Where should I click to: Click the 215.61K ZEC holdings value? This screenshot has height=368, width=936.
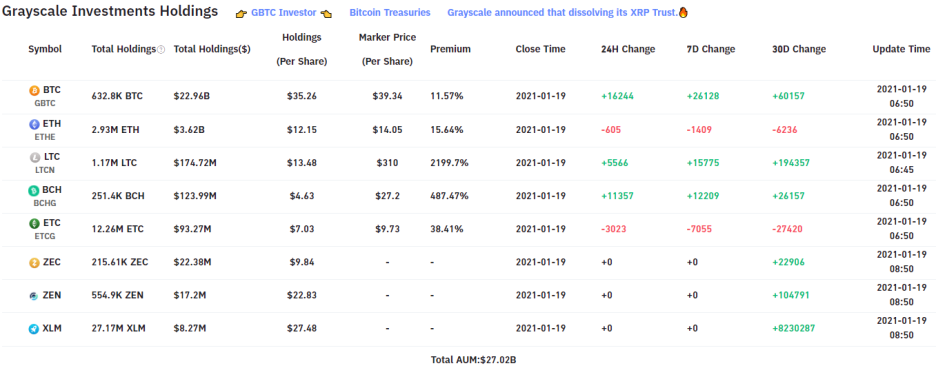[120, 262]
